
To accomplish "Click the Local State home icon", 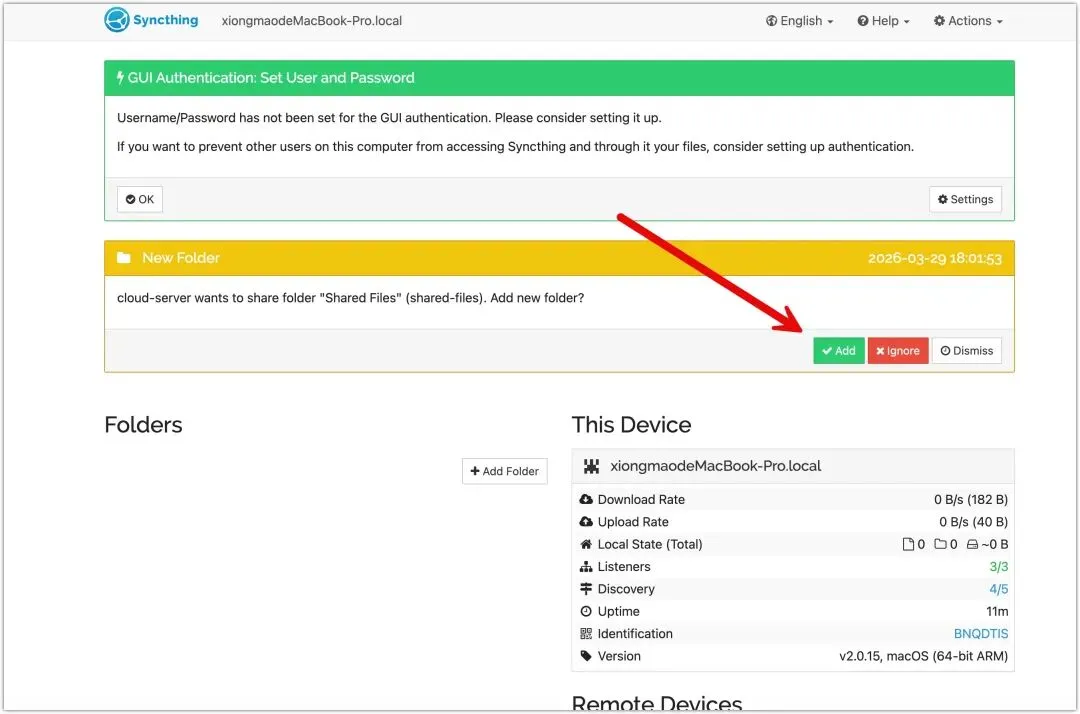I will point(586,544).
